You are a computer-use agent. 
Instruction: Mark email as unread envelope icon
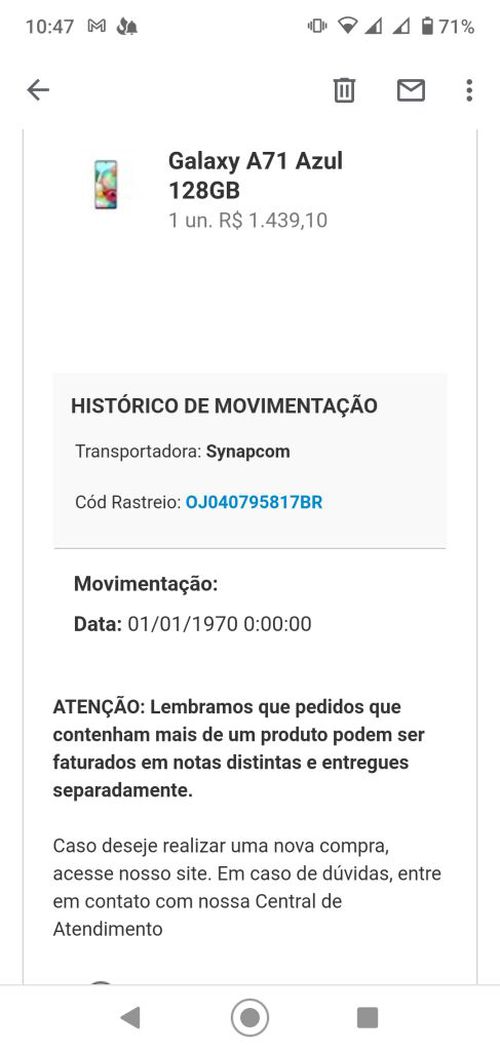(x=411, y=90)
